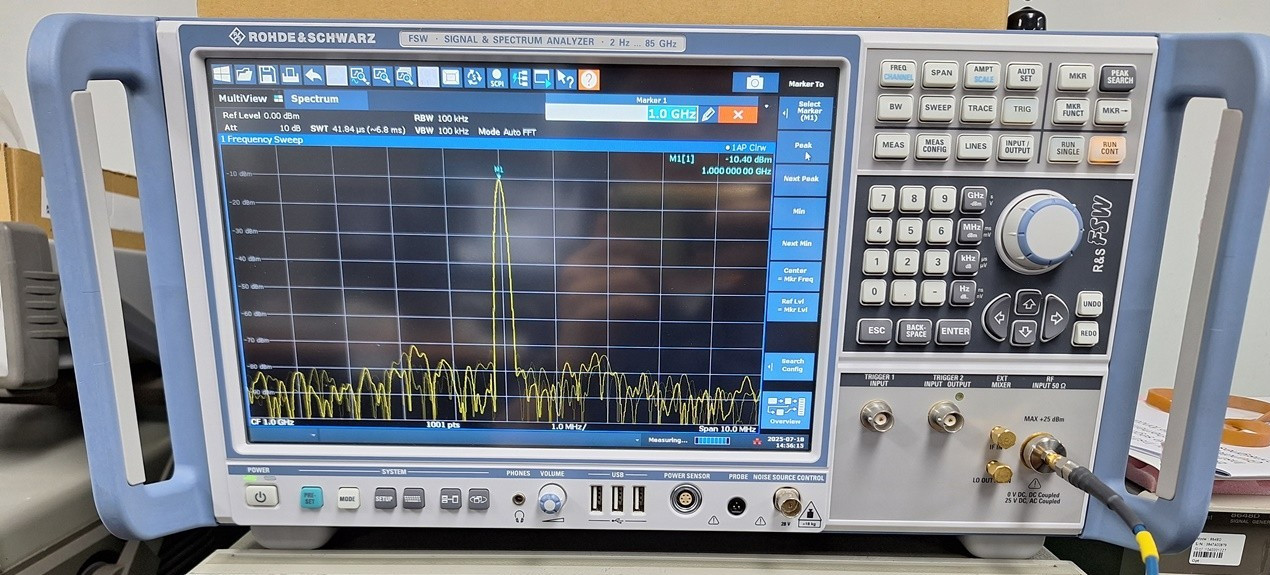Click the MHz unit key
Image resolution: width=1270 pixels, height=575 pixels.
click(x=970, y=230)
